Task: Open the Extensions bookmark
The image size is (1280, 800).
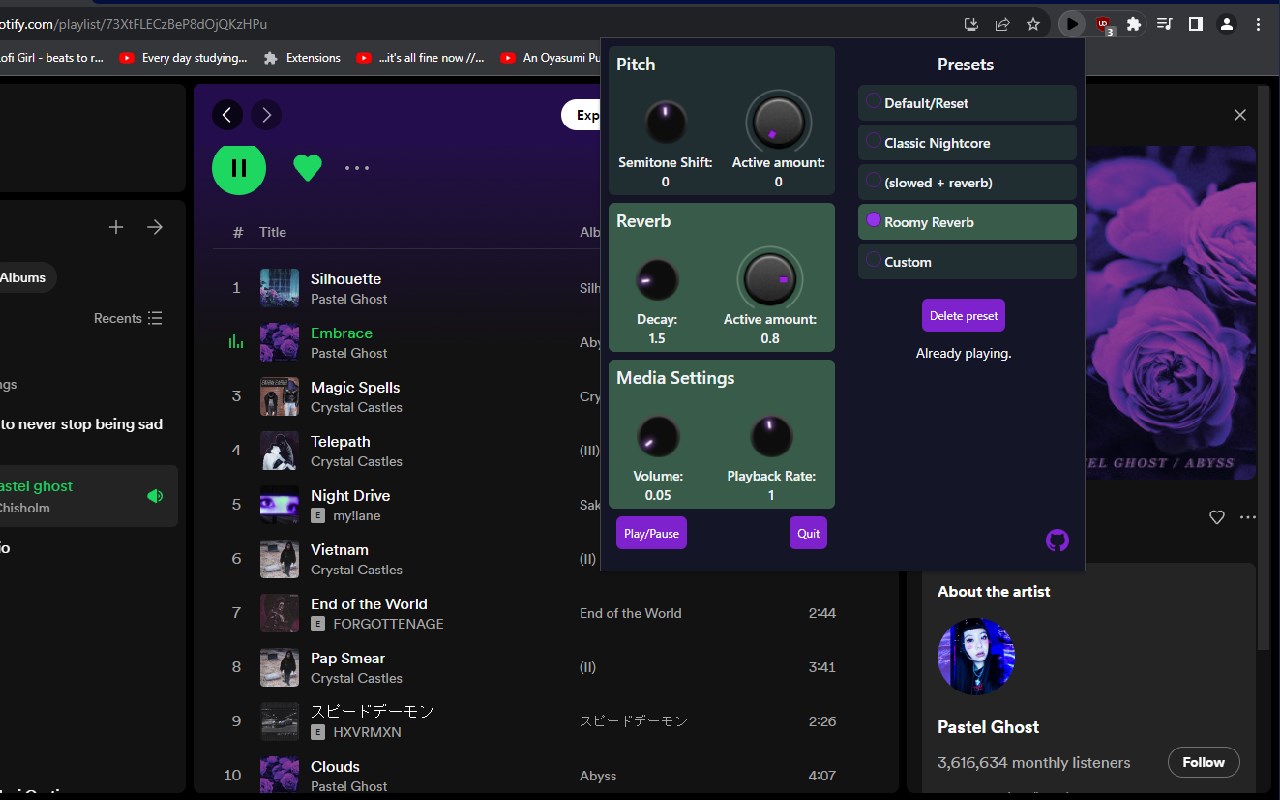Action: [x=302, y=58]
